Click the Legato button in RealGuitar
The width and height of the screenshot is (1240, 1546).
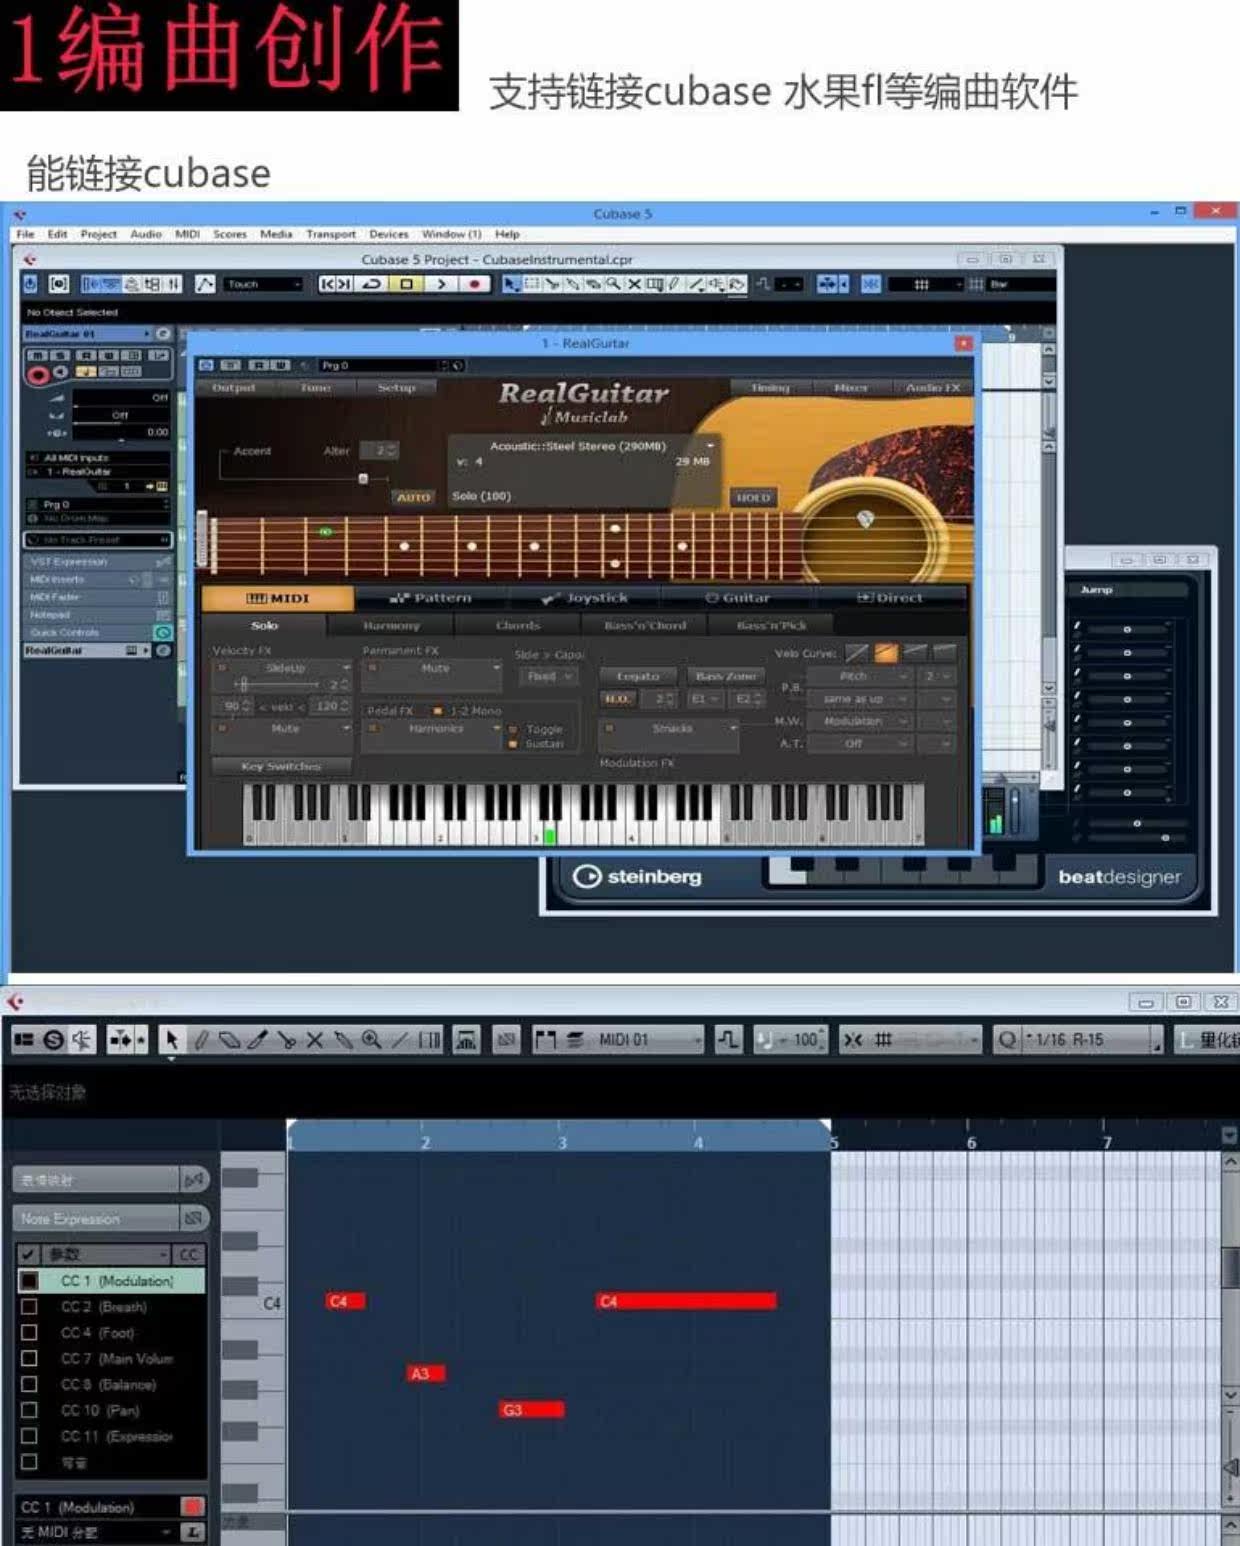click(638, 677)
